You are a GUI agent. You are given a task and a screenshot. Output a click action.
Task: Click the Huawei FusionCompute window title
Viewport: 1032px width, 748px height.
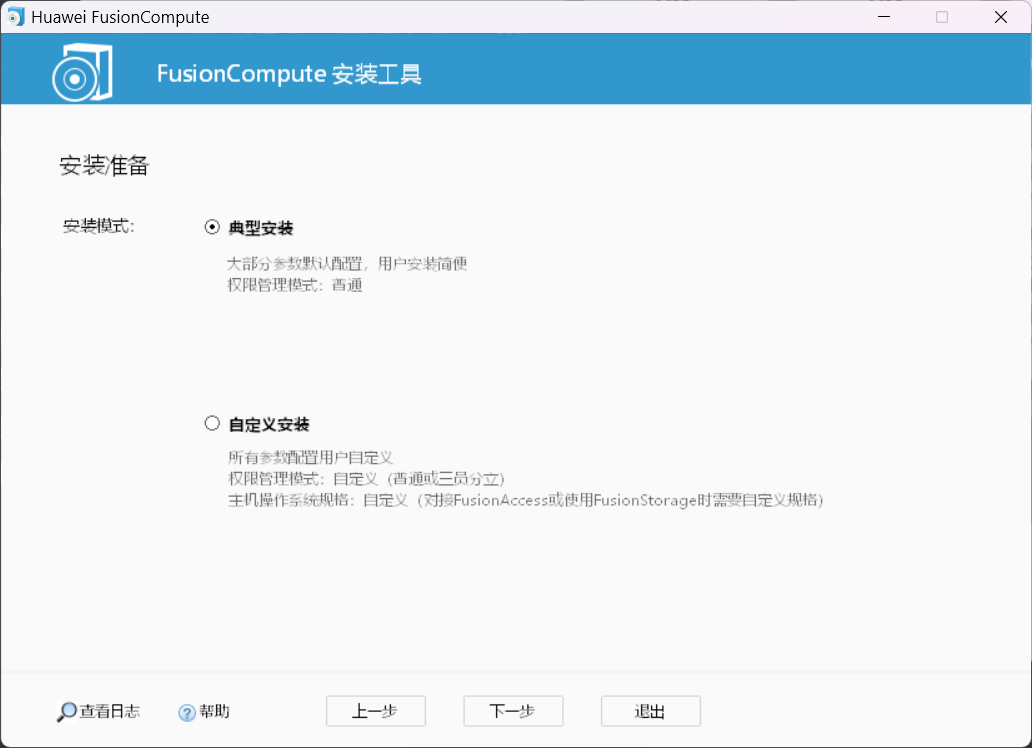click(x=120, y=17)
